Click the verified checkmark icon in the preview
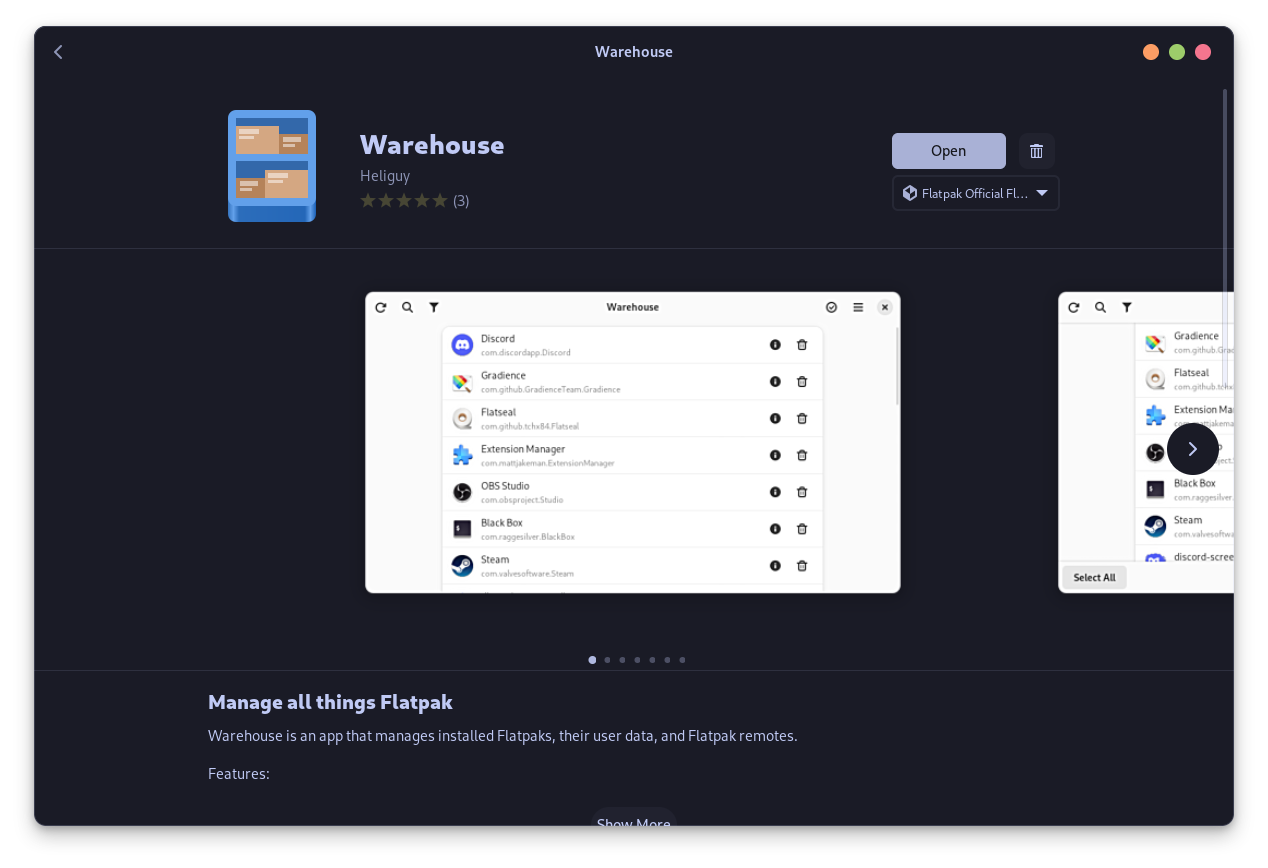The height and width of the screenshot is (868, 1268). (x=831, y=307)
